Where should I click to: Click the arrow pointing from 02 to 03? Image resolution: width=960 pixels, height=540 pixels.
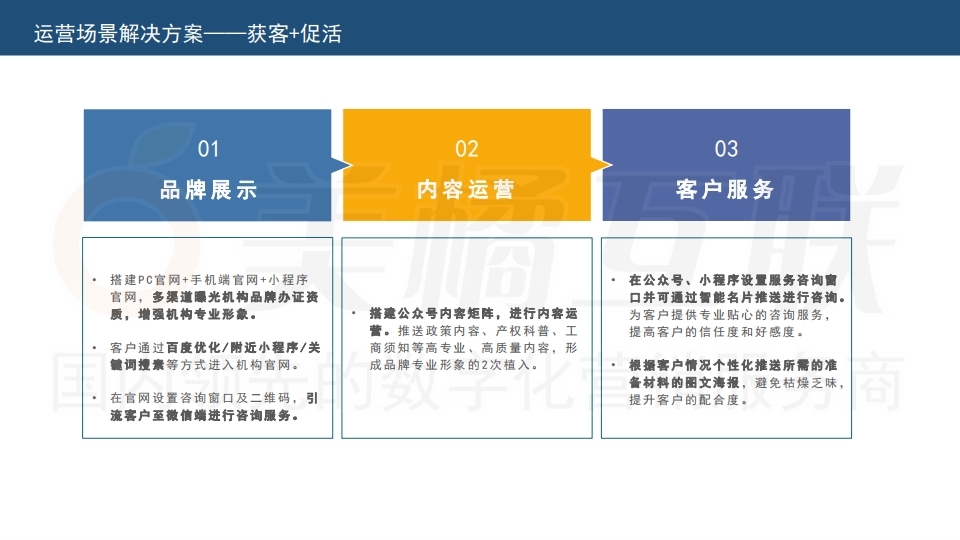tap(601, 165)
